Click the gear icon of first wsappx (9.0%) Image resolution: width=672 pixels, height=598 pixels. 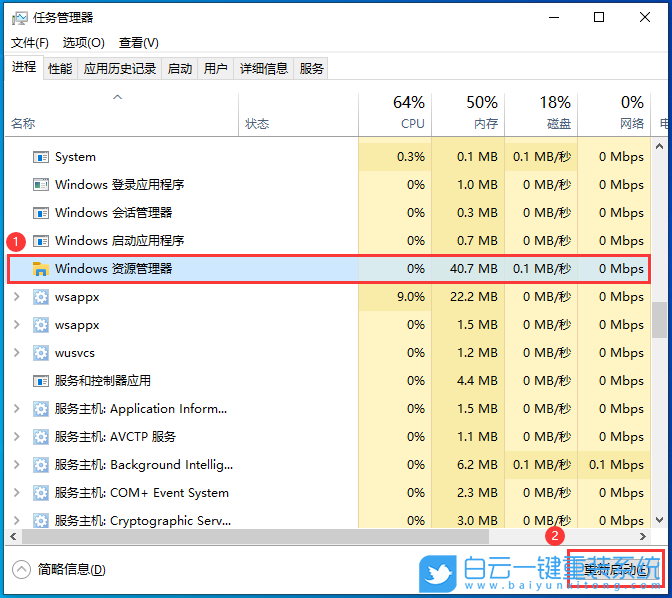[x=41, y=297]
